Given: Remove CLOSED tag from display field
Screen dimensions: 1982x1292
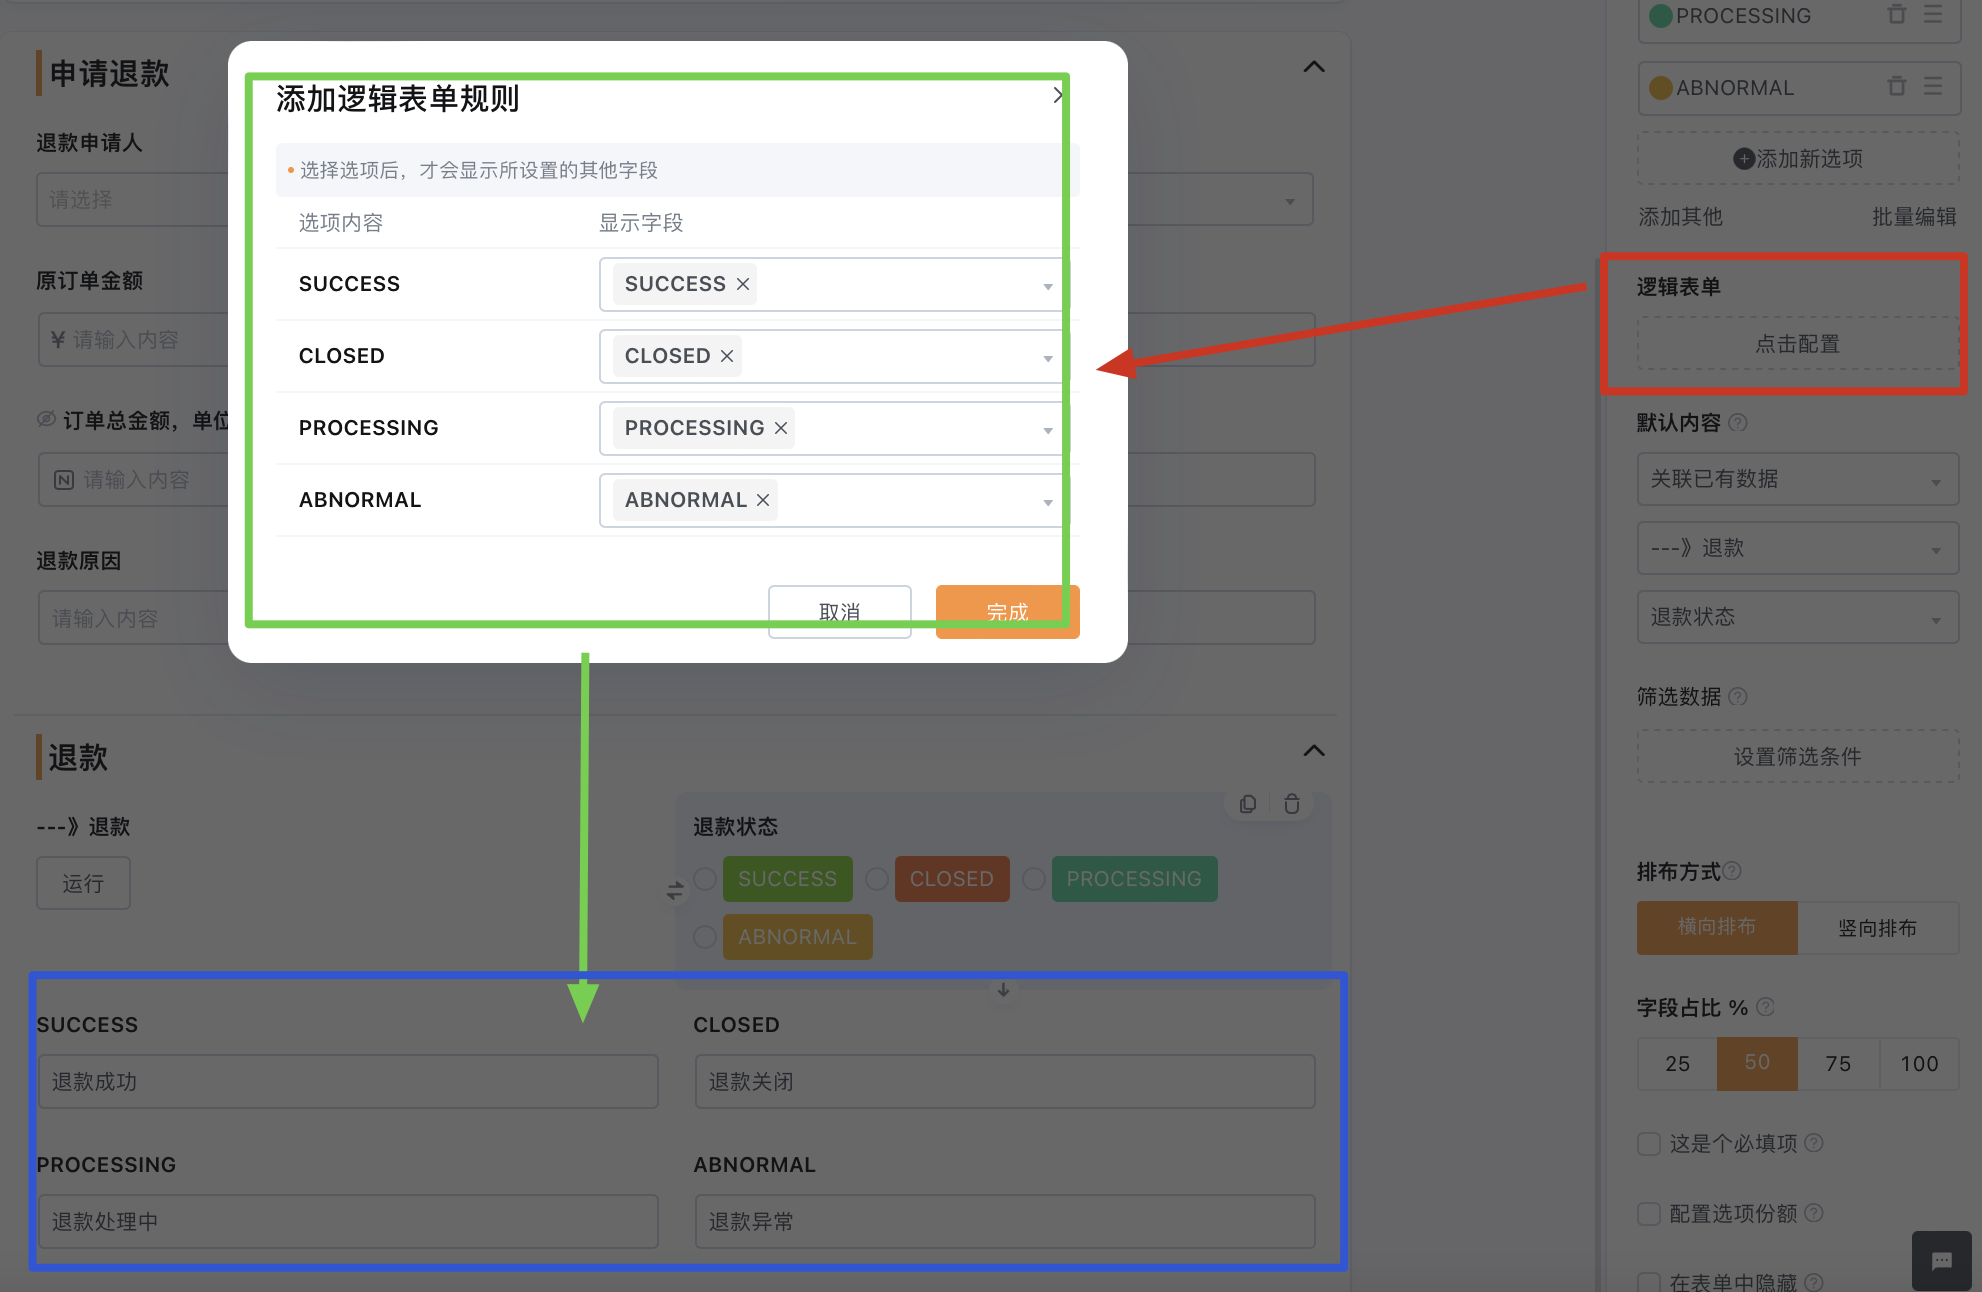Looking at the screenshot, I should click(x=727, y=356).
